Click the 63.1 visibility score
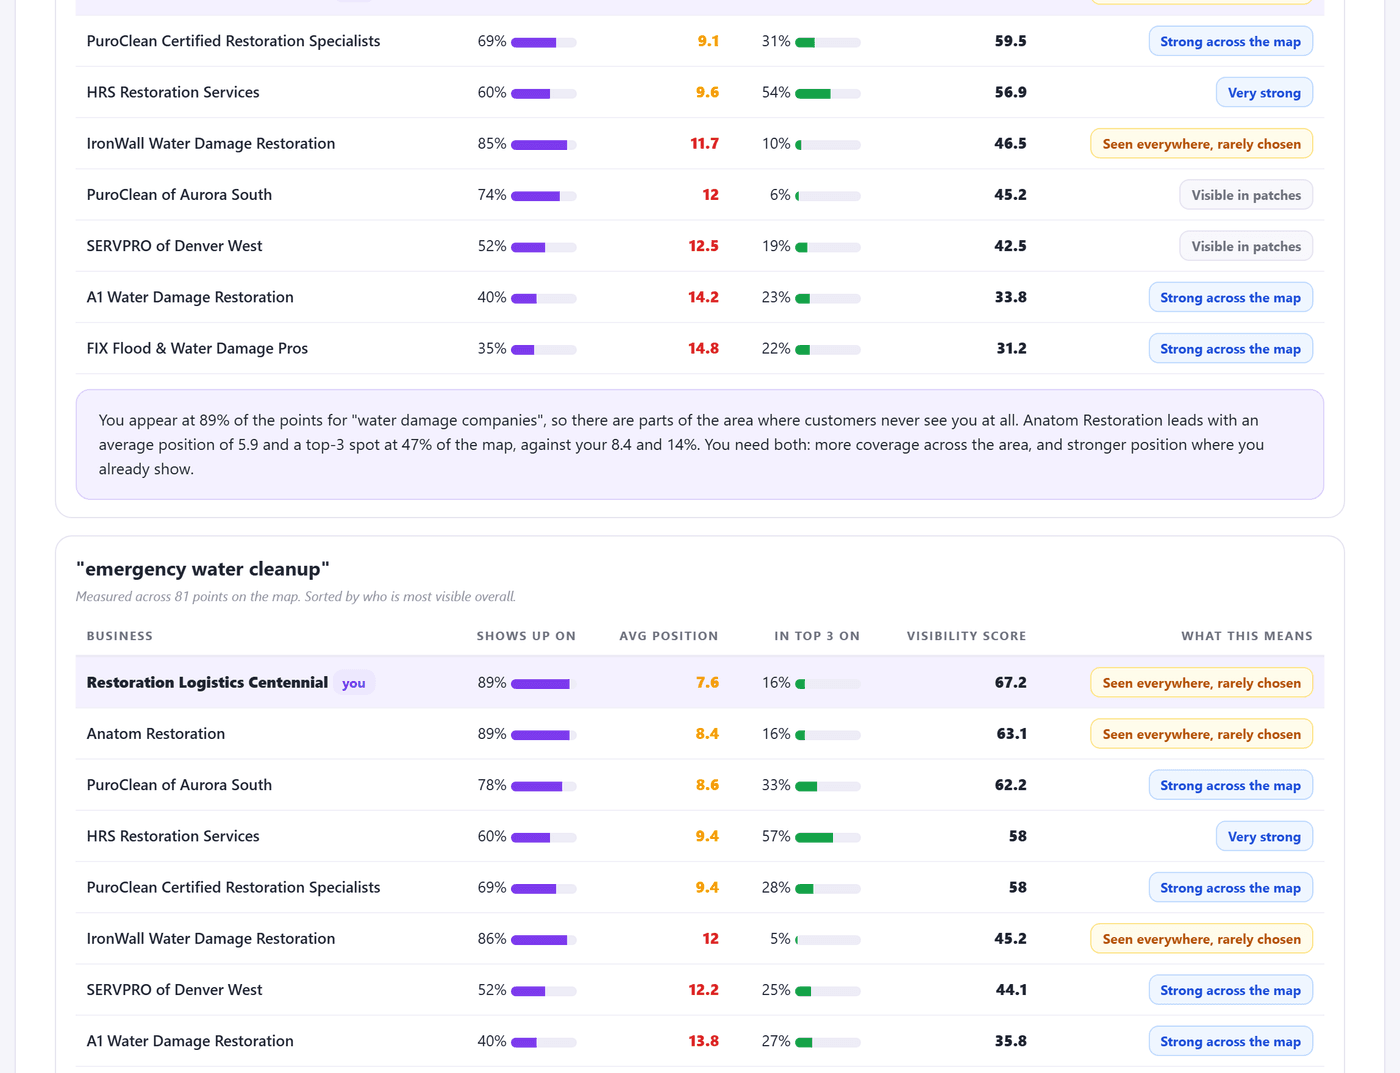The image size is (1400, 1073). (1011, 734)
